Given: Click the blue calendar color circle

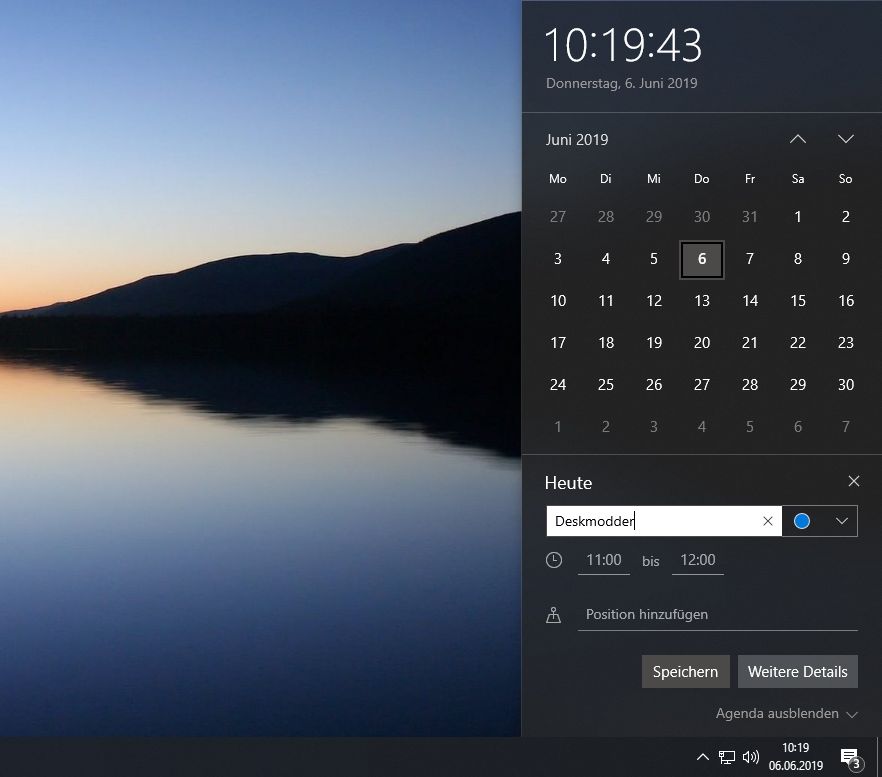Looking at the screenshot, I should tap(801, 521).
